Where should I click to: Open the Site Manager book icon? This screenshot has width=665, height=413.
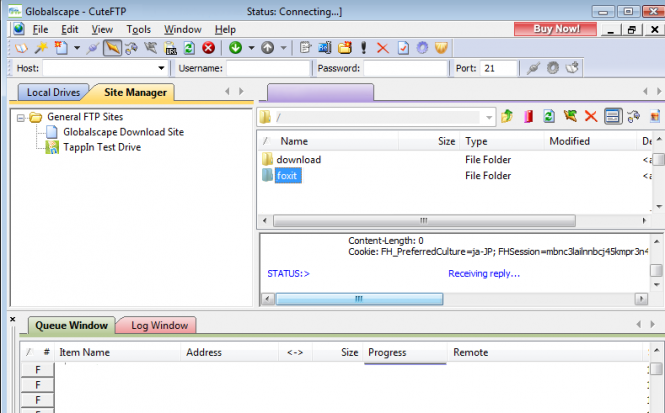(x=21, y=48)
